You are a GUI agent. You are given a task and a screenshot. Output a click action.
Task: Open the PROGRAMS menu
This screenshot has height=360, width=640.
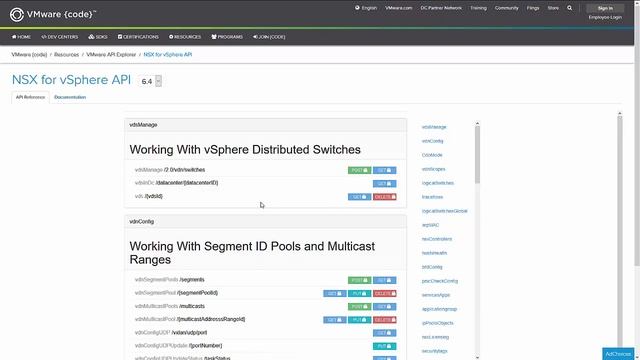227,37
